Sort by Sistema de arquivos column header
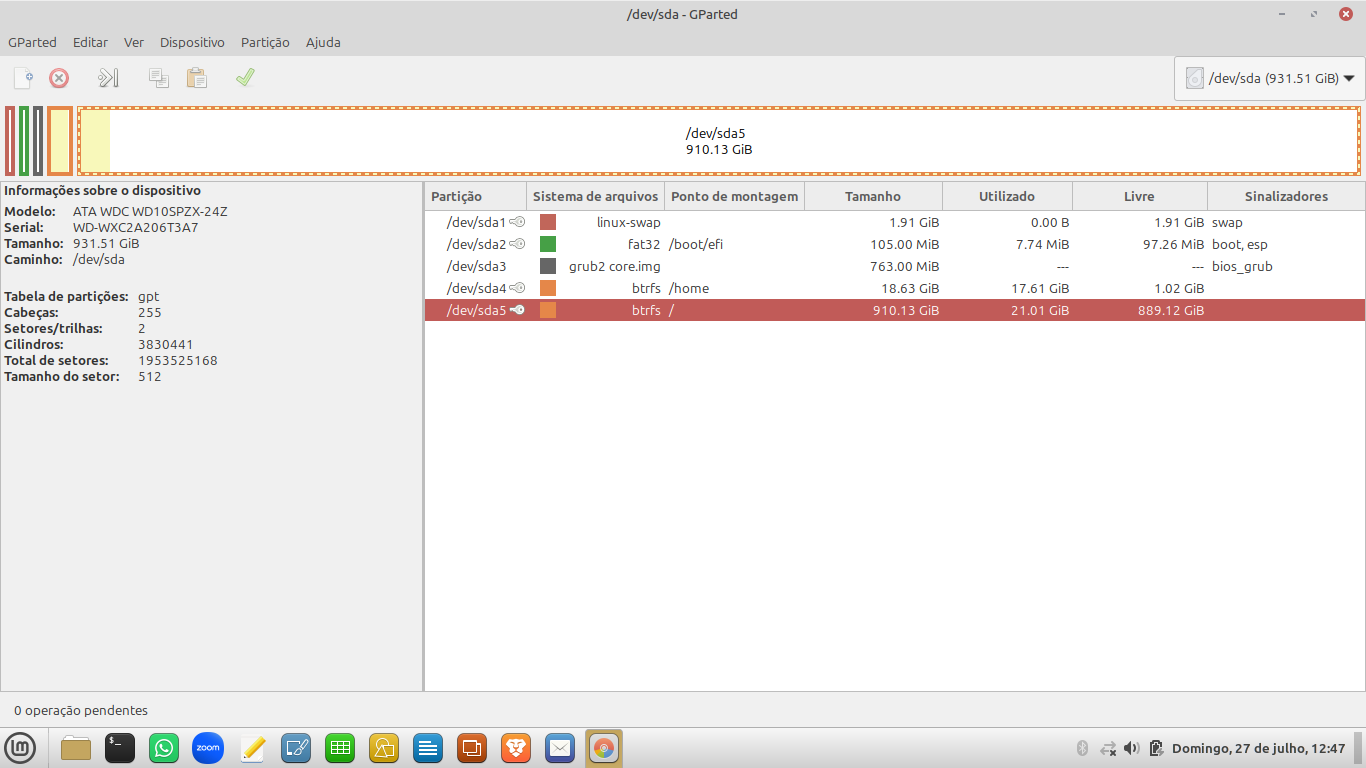The image size is (1366, 768). pos(596,196)
